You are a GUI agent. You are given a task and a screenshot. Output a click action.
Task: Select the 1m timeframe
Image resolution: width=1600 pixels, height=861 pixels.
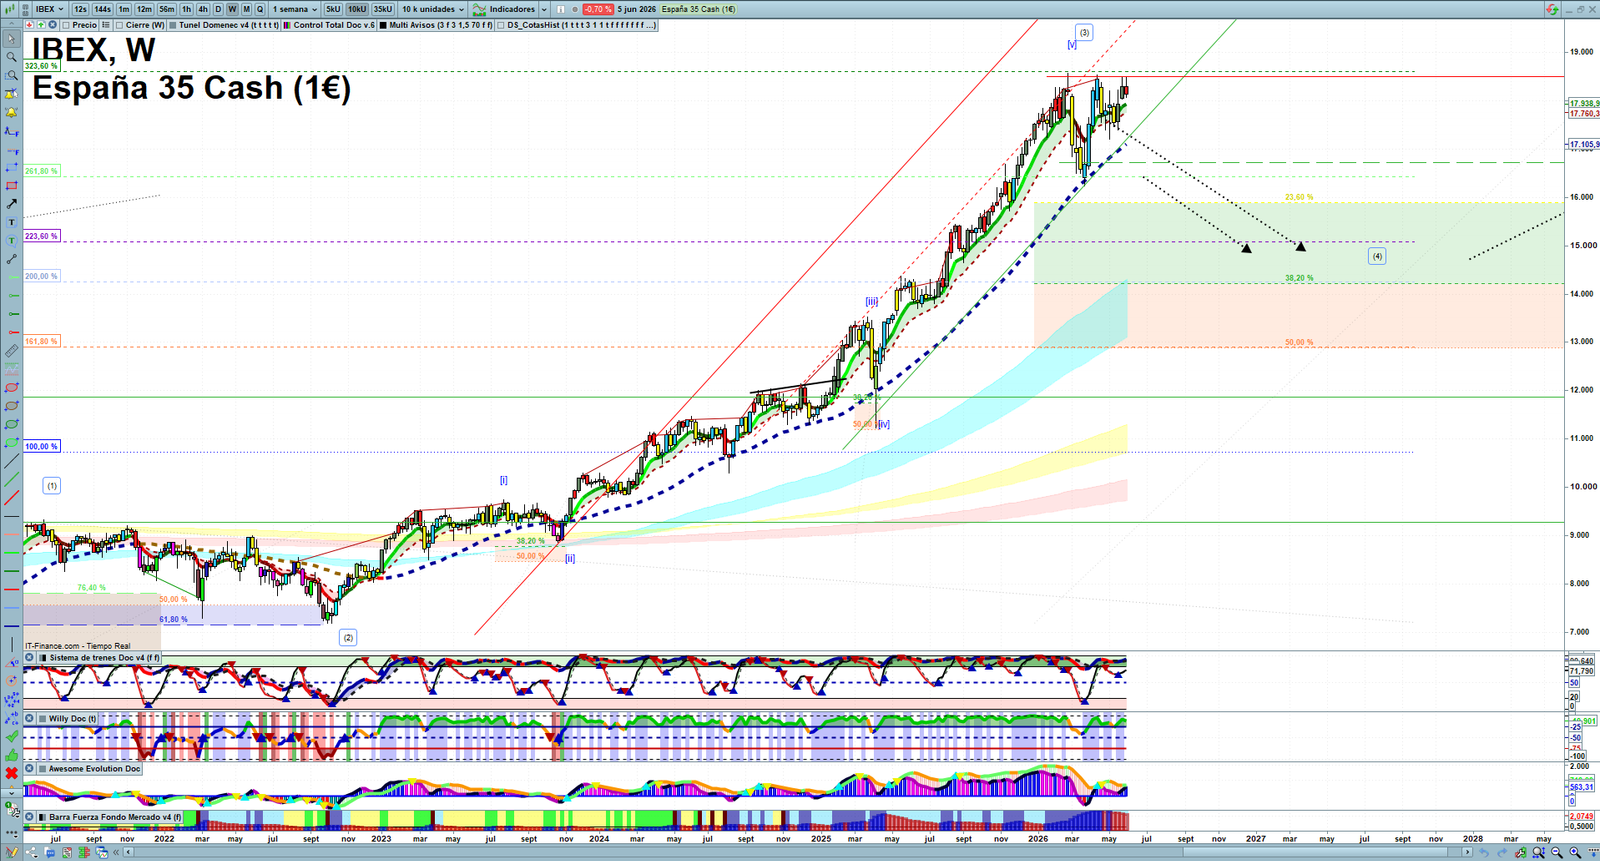124,9
